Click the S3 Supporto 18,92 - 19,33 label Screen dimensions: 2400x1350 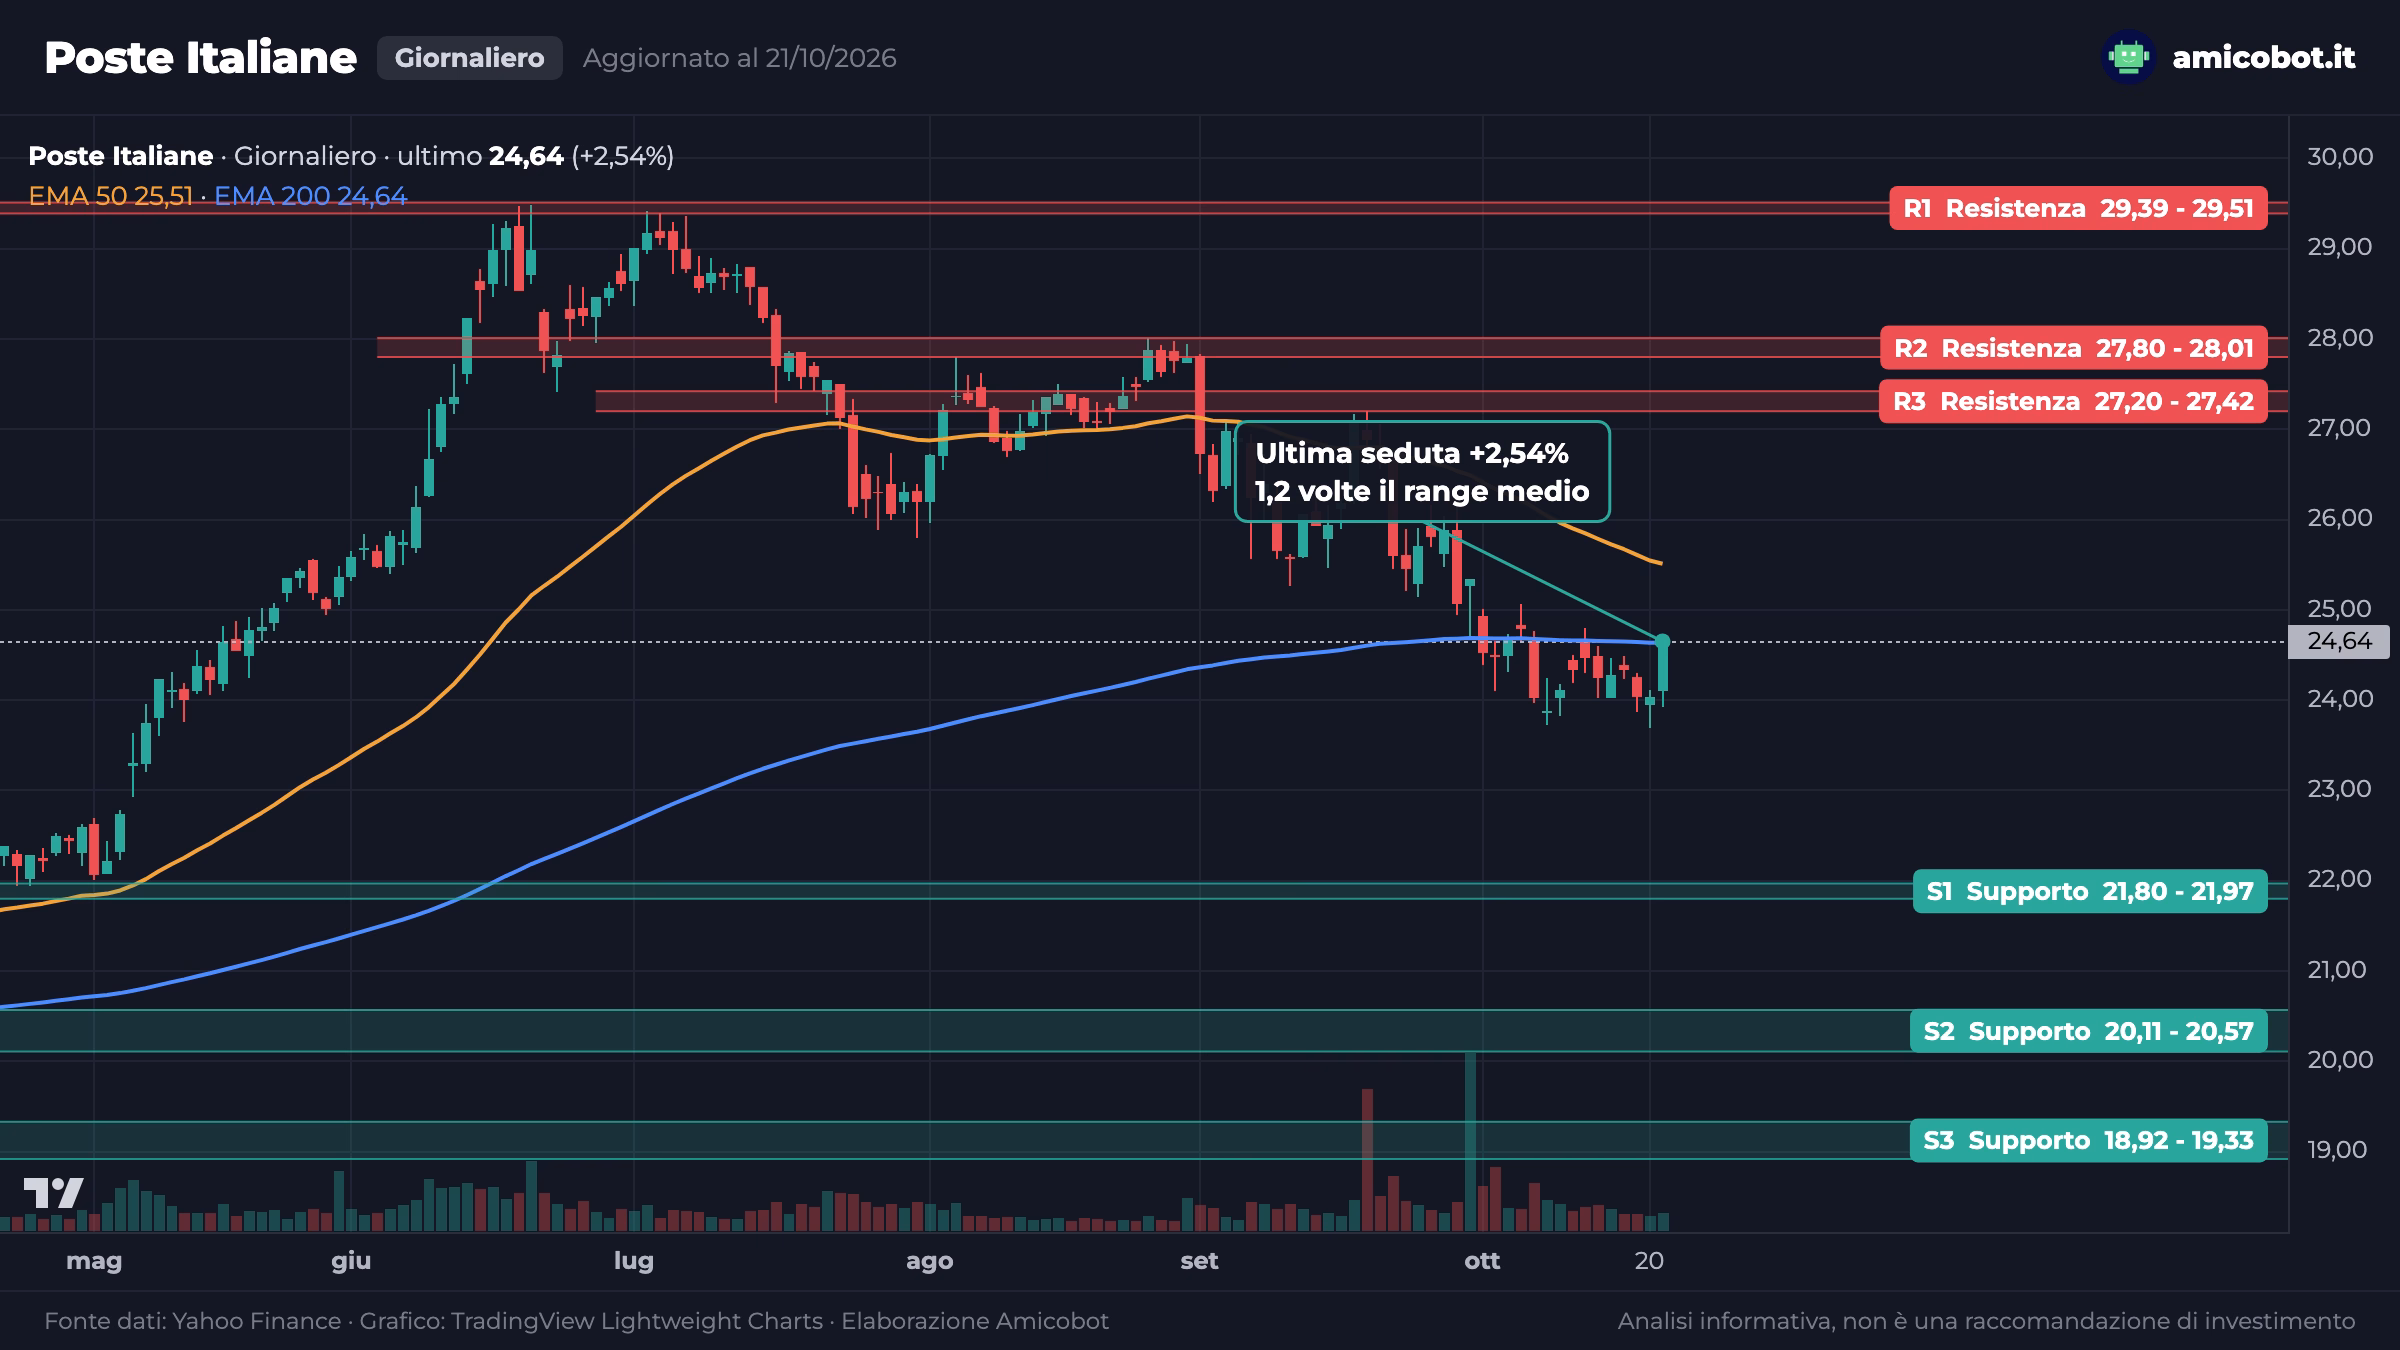coord(2089,1140)
